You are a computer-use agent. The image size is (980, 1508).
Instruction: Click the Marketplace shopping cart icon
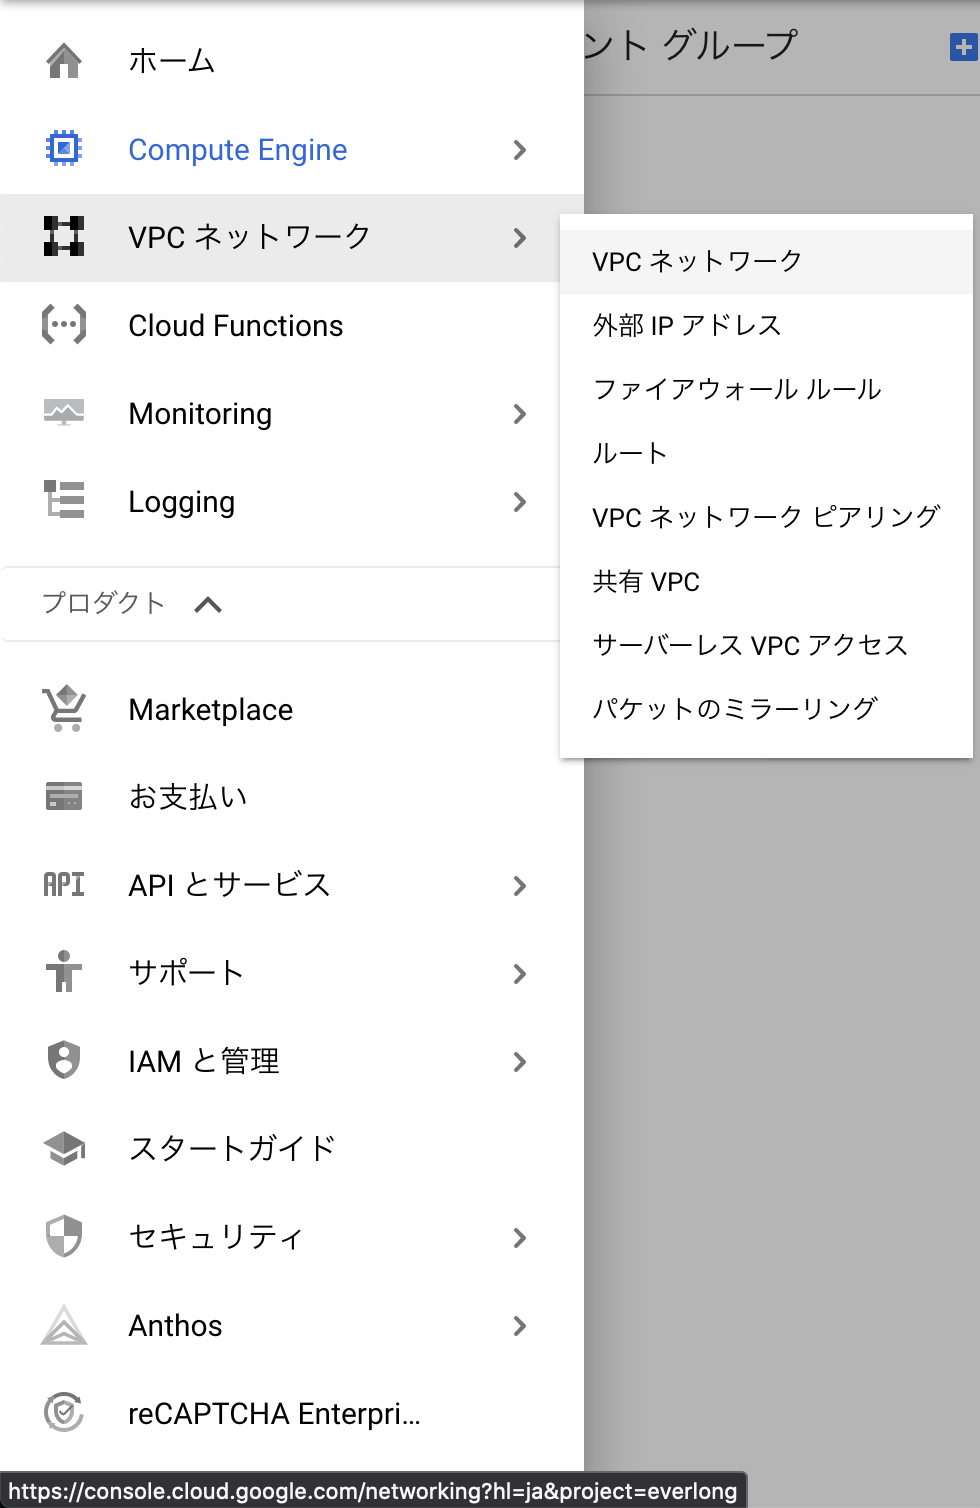[64, 709]
